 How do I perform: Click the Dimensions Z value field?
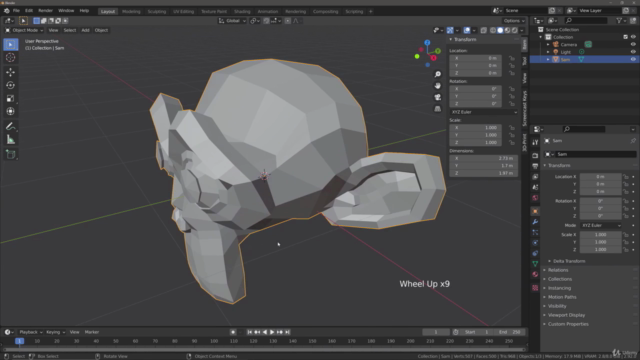[x=484, y=173]
